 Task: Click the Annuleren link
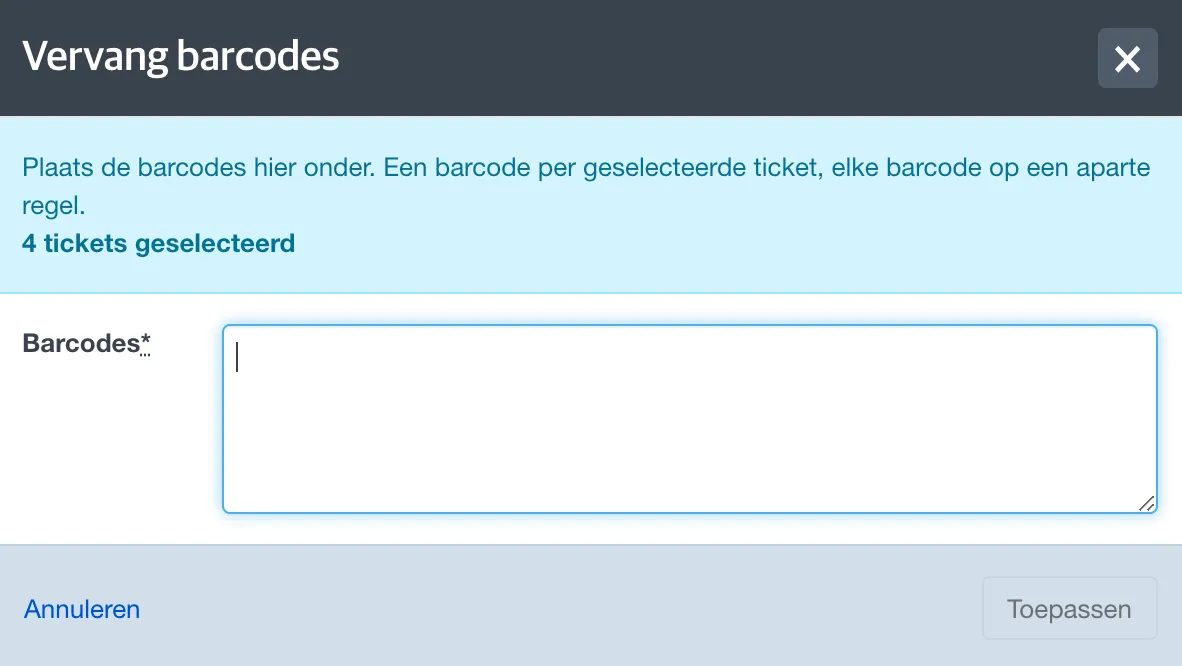[x=81, y=609]
